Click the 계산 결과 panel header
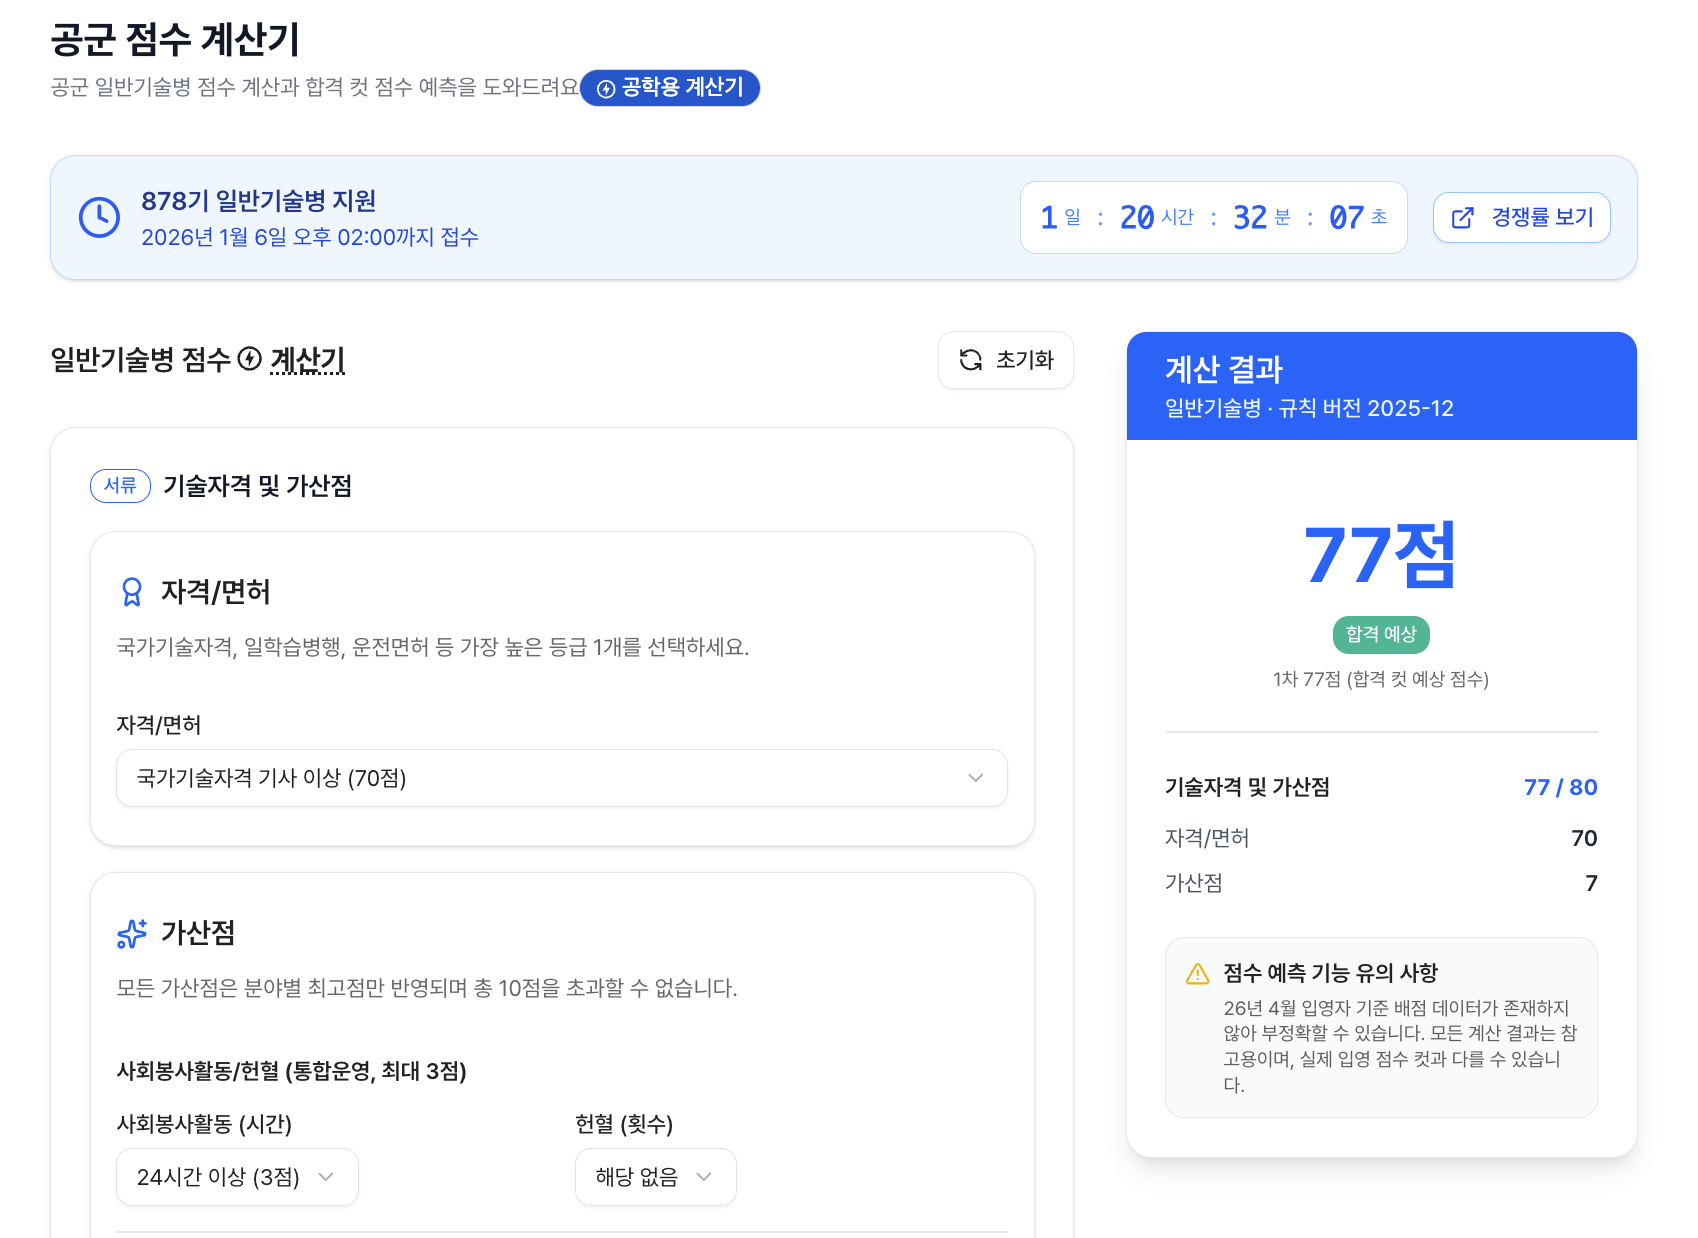Image resolution: width=1698 pixels, height=1238 pixels. pyautogui.click(x=1381, y=386)
